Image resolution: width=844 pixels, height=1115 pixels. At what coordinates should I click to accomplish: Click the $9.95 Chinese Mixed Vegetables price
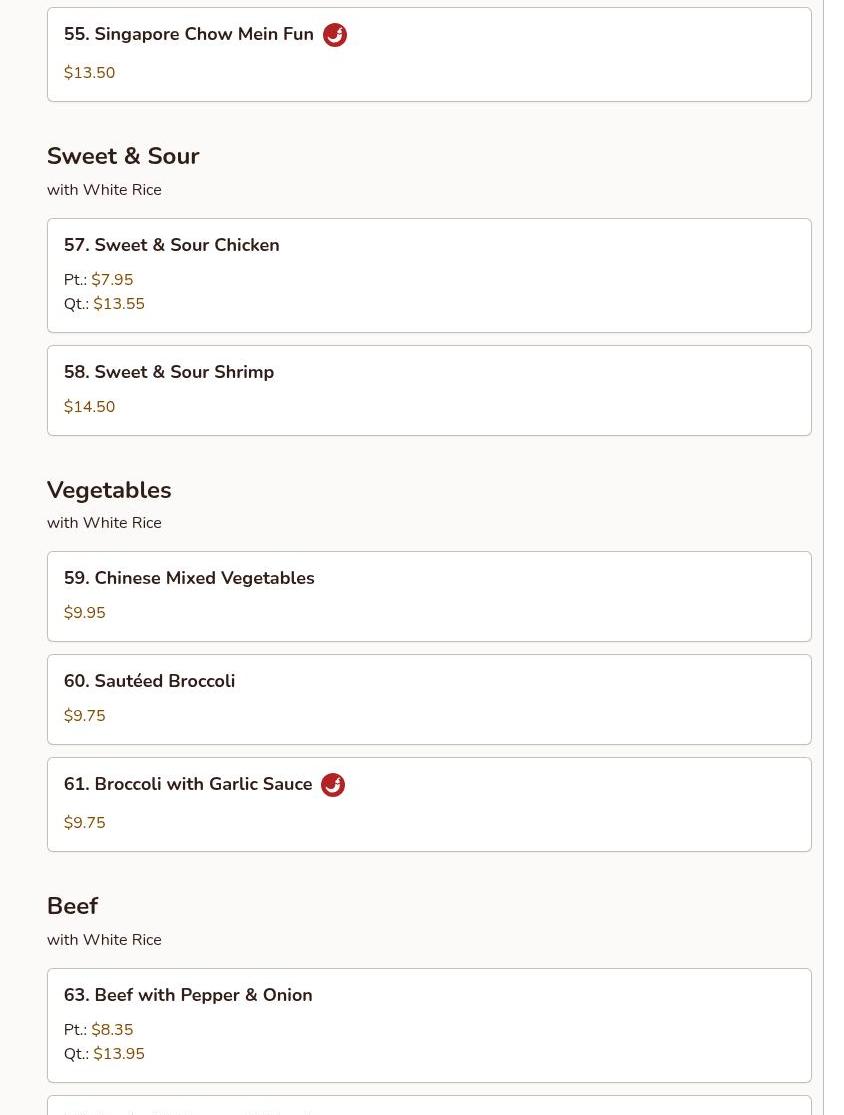point(84,613)
